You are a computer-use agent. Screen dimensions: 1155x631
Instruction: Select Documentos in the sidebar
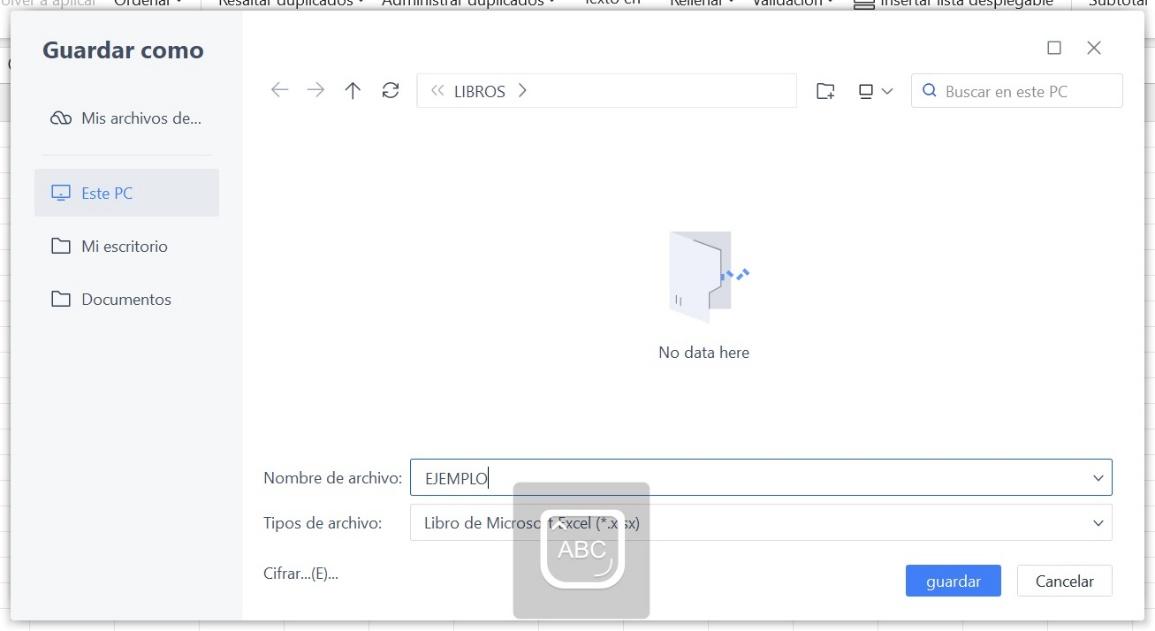coord(126,298)
